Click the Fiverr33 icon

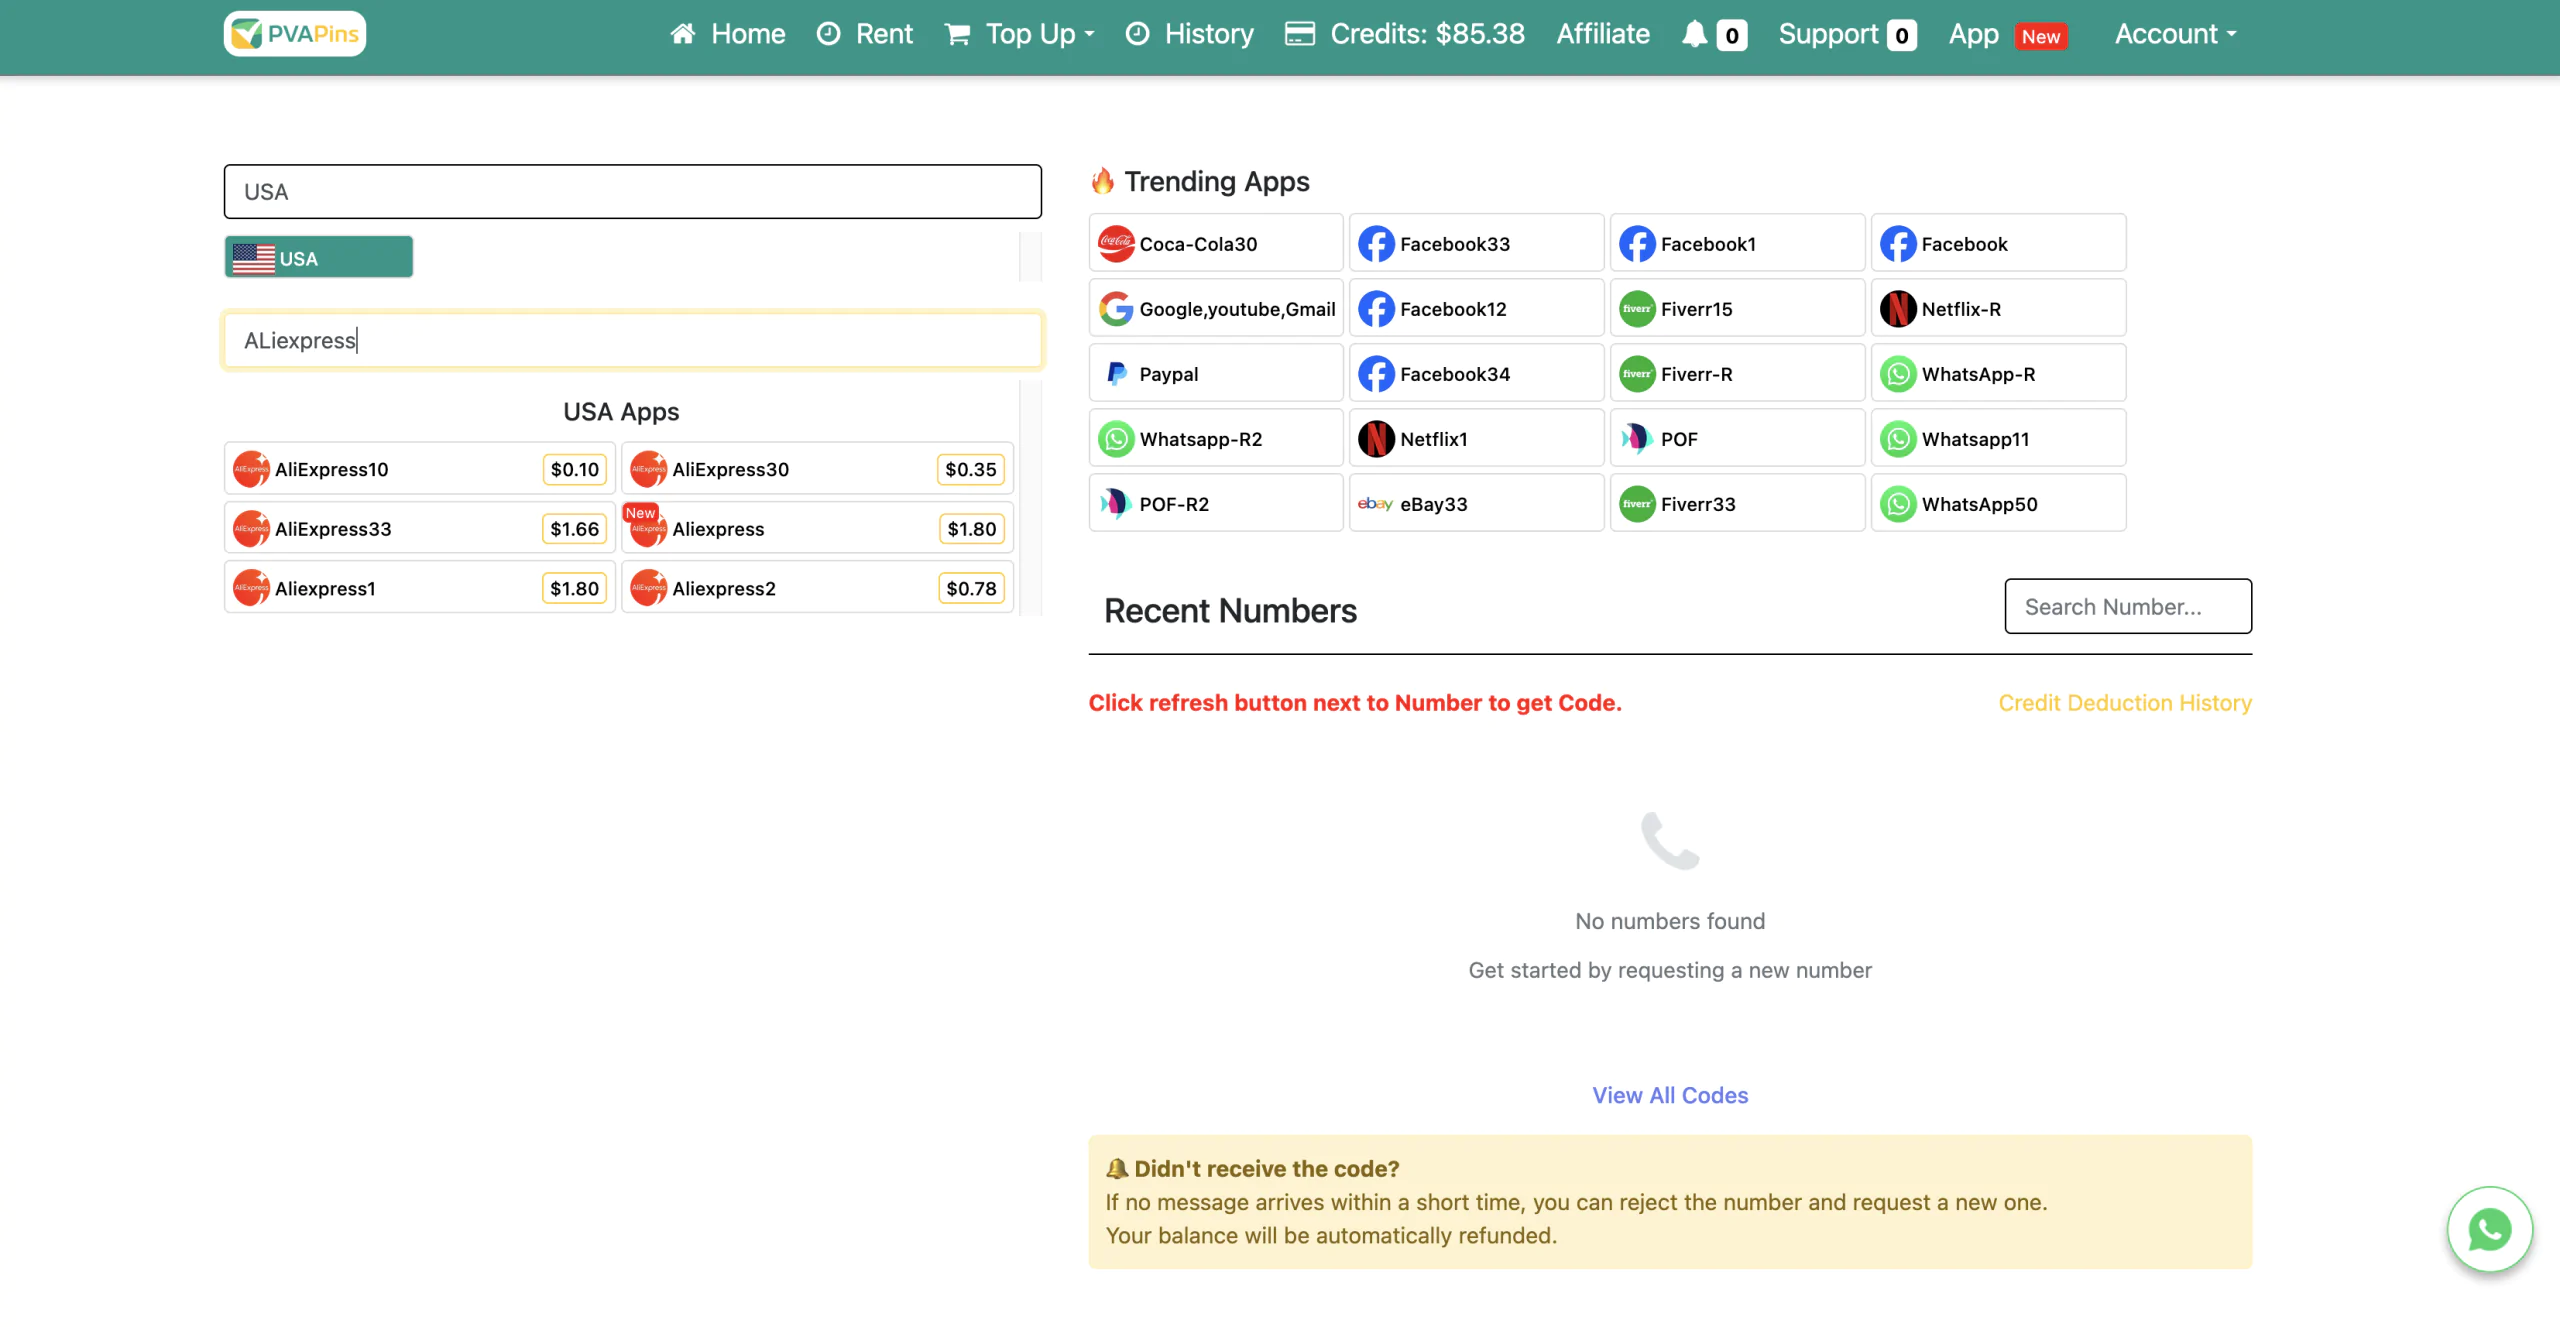1637,503
